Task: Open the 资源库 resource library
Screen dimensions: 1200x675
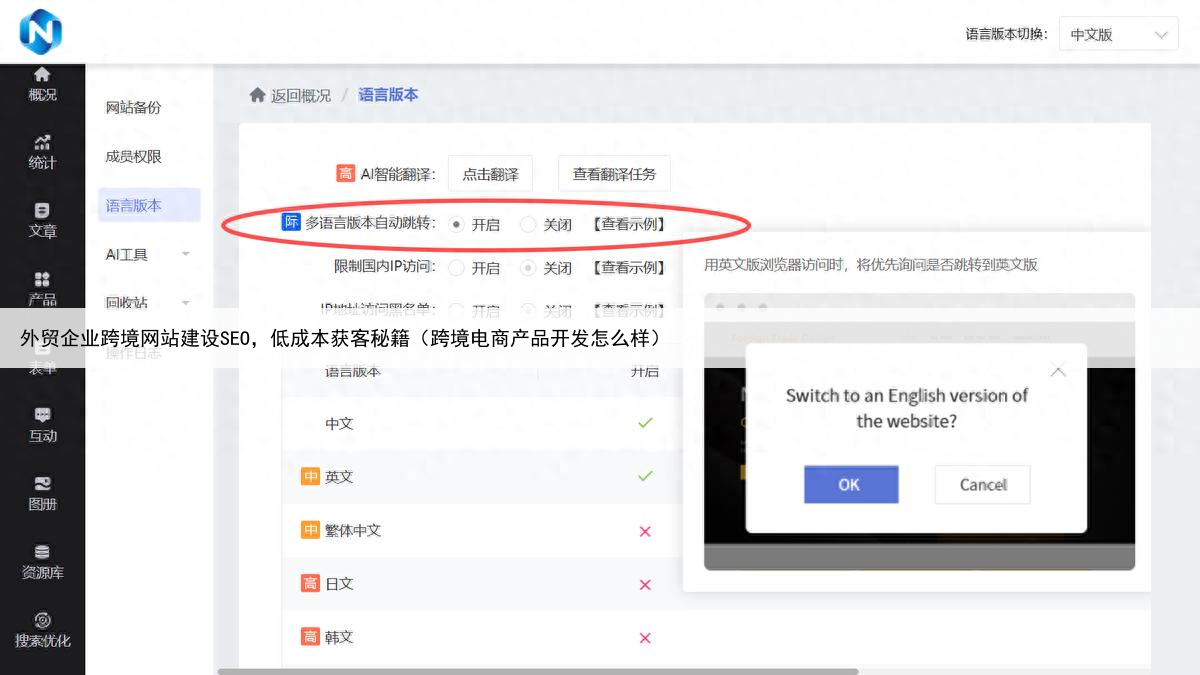Action: click(42, 560)
